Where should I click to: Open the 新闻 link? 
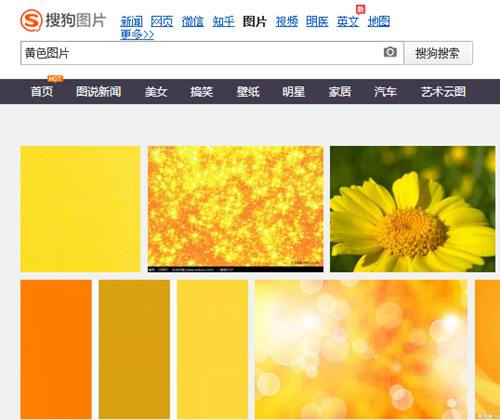(131, 21)
